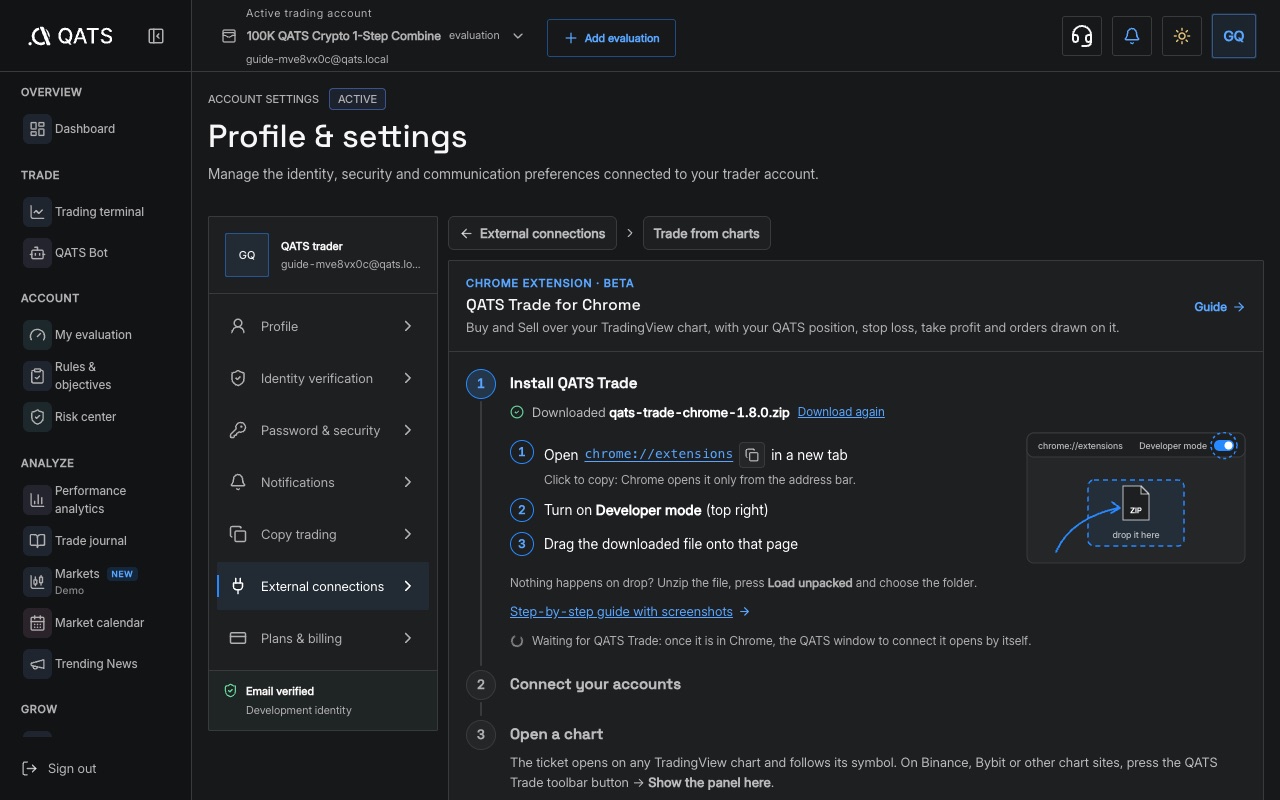Click Add evaluation button
The width and height of the screenshot is (1280, 800).
pos(611,38)
